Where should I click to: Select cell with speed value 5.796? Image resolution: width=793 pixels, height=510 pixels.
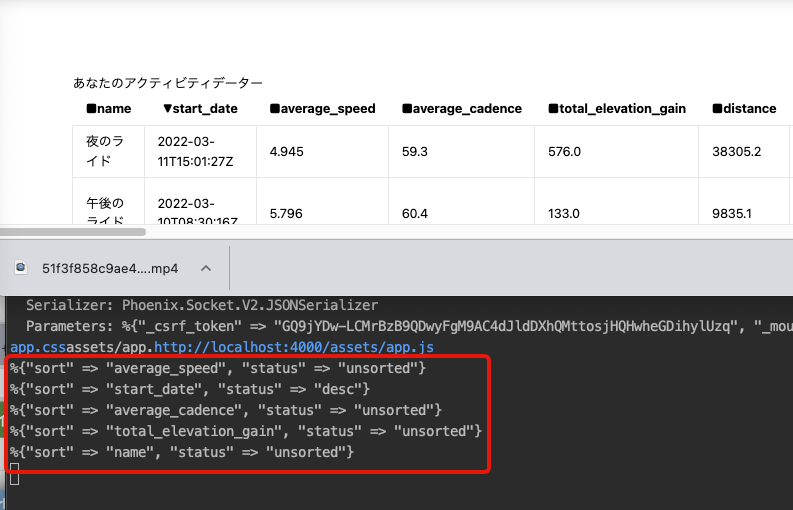[x=322, y=201]
